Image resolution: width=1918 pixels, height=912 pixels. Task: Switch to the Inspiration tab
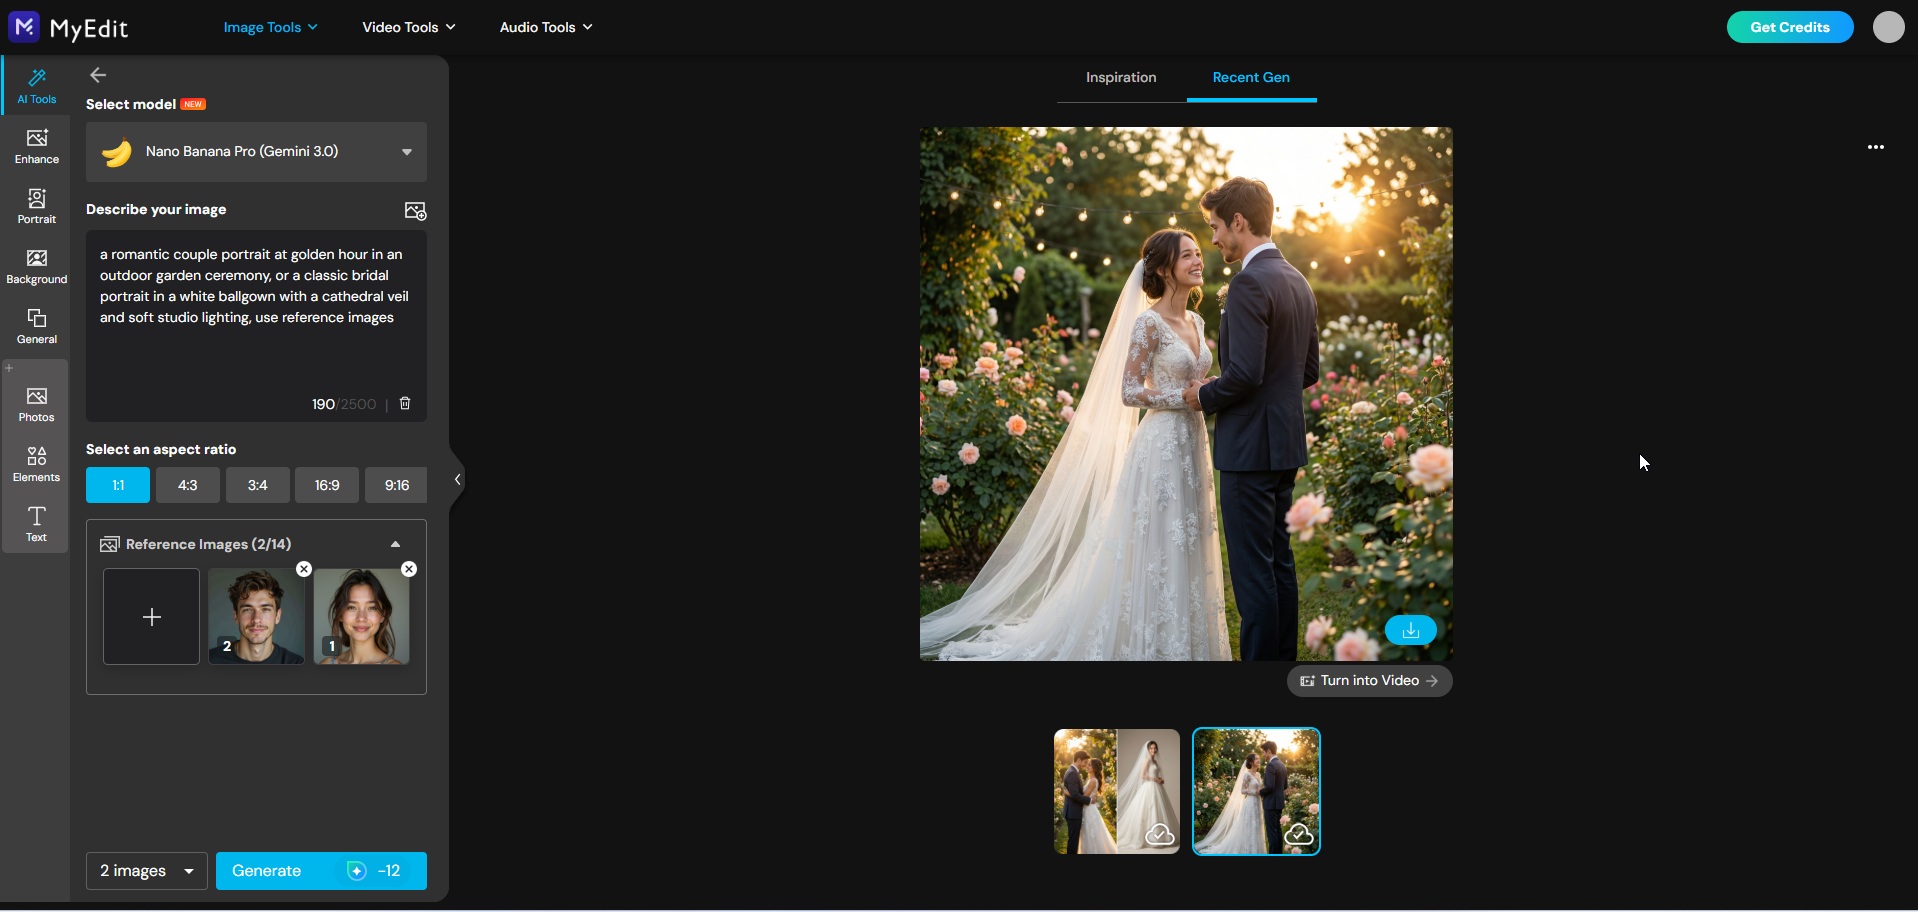point(1120,77)
